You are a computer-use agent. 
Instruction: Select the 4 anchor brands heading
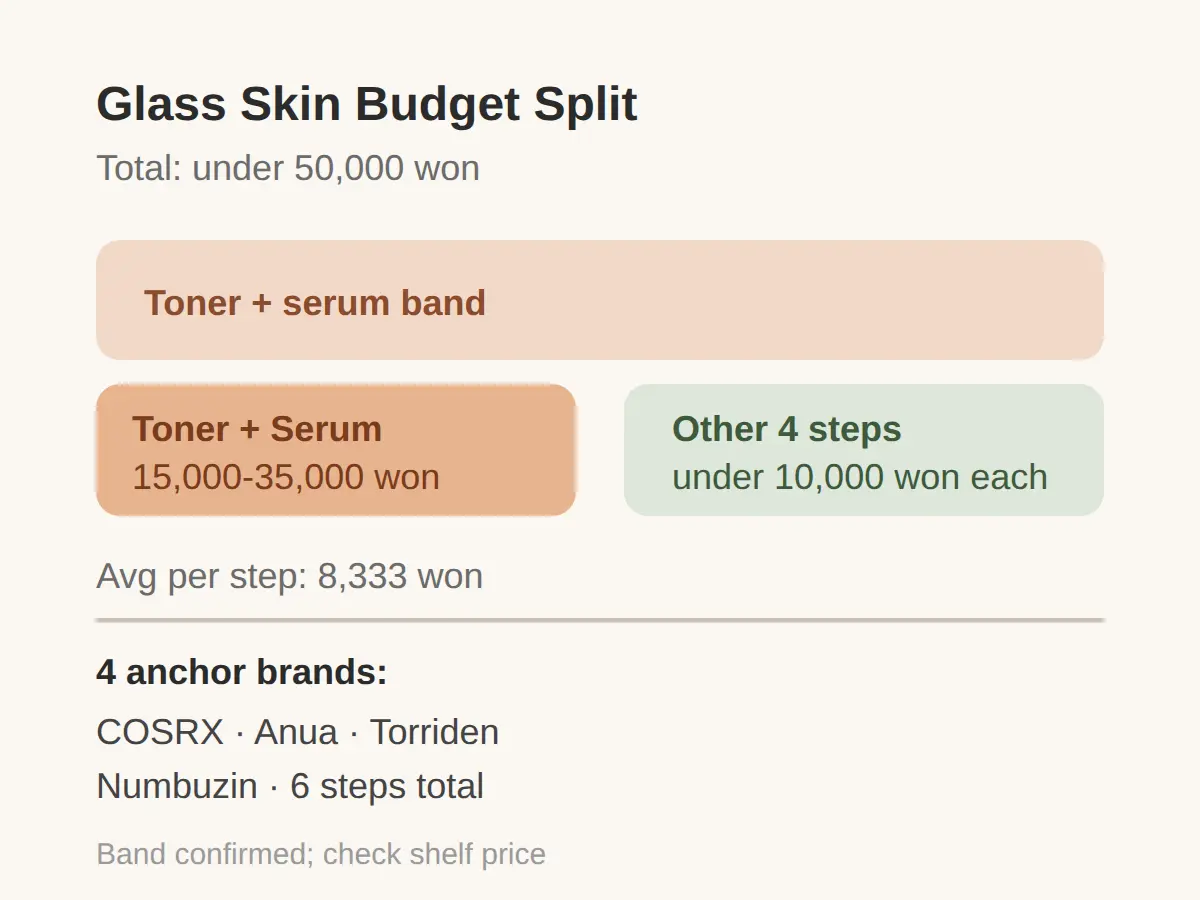click(x=242, y=672)
